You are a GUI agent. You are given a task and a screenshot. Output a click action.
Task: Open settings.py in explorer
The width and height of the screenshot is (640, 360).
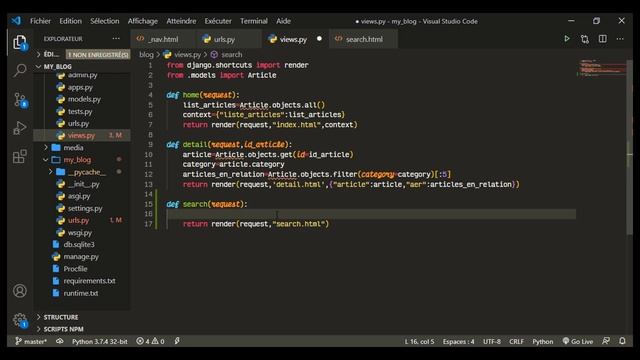(85, 208)
